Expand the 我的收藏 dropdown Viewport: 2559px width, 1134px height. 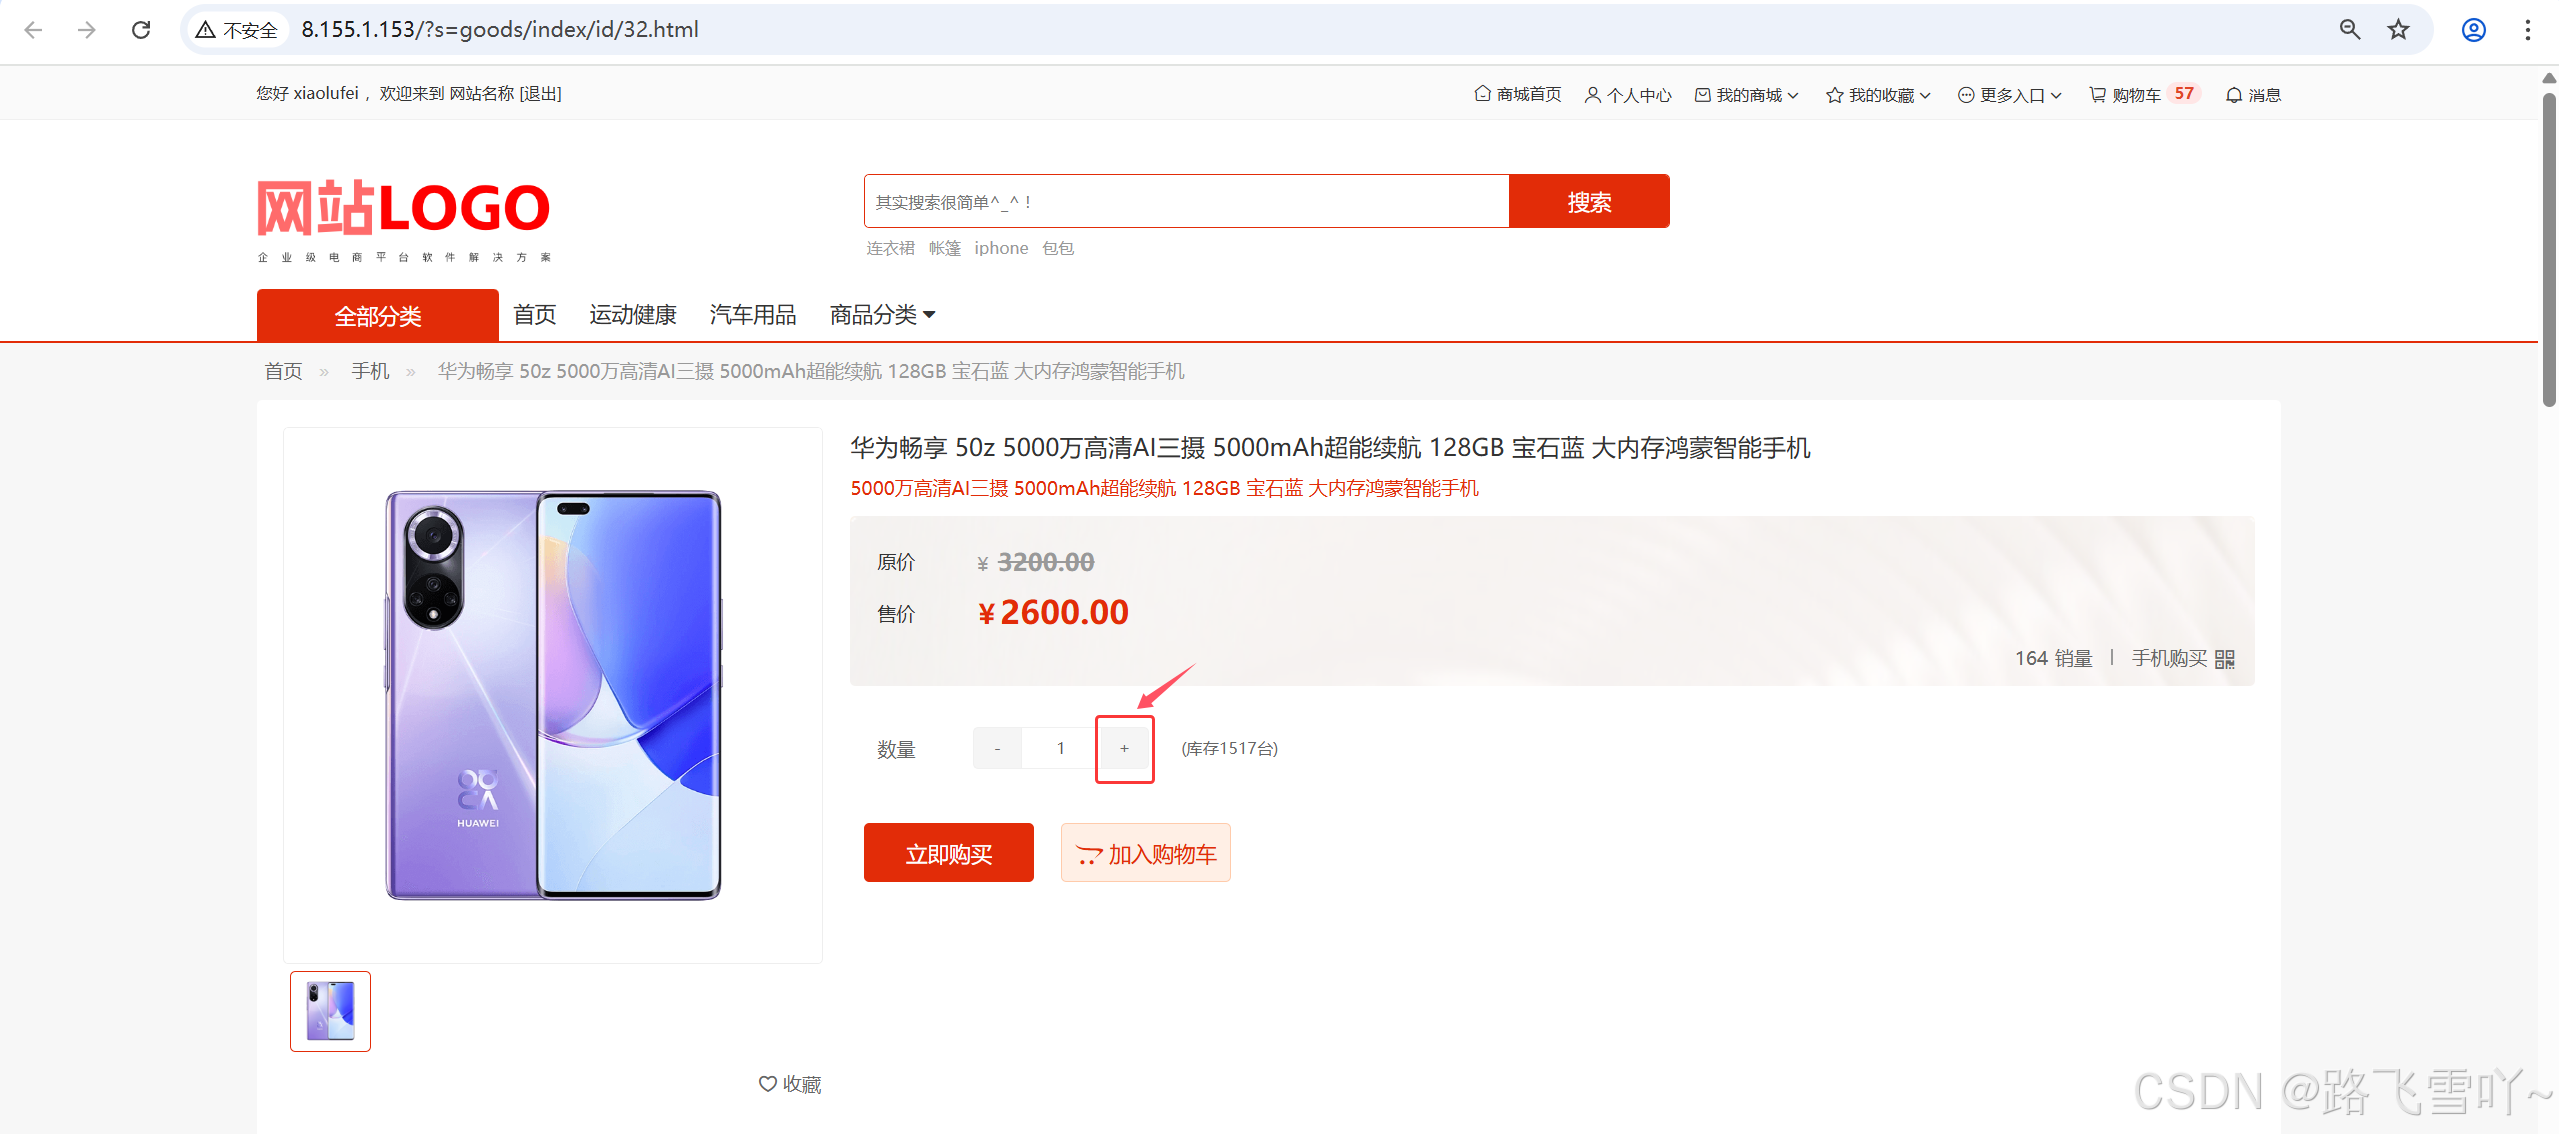(x=1878, y=94)
